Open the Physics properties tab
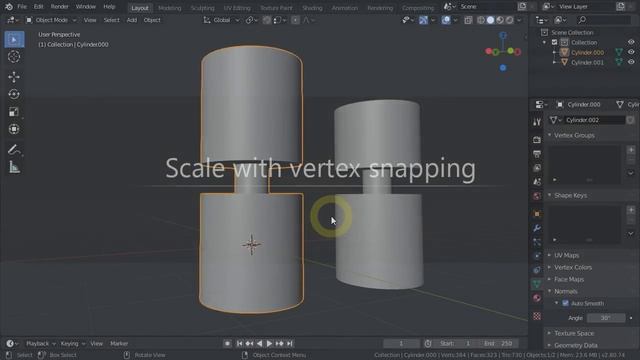Screen dimensions: 640x360 [x=537, y=256]
